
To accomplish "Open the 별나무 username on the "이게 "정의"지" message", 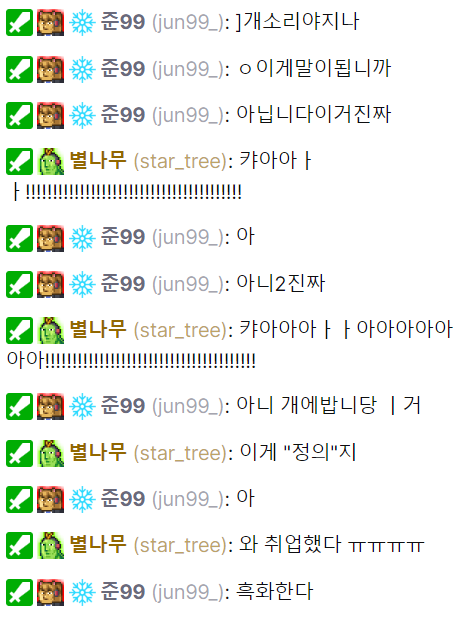I will click(98, 452).
